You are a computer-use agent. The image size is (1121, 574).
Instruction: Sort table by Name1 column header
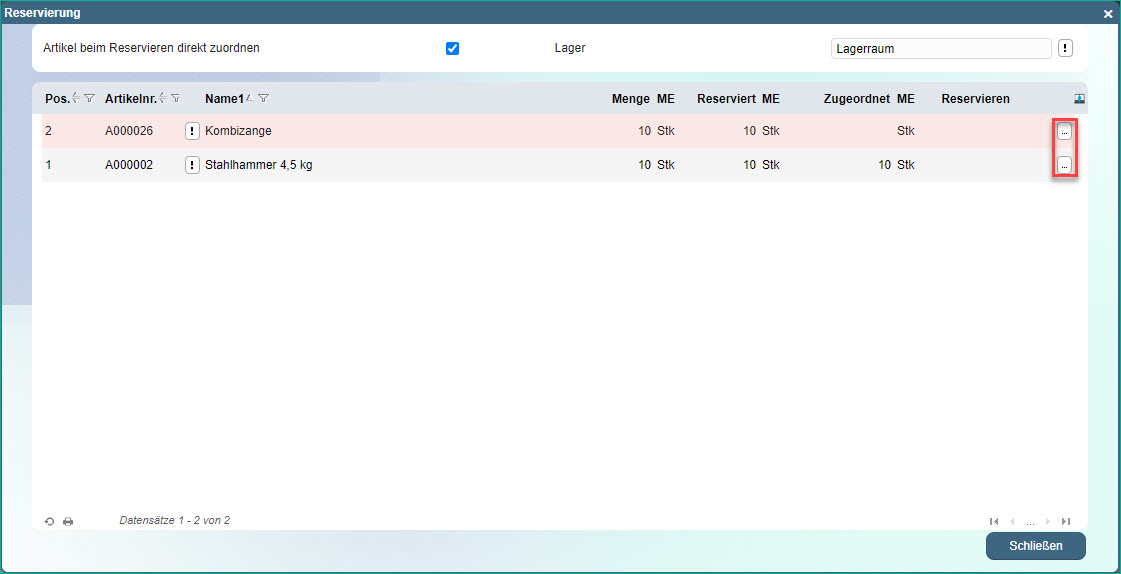[x=224, y=99]
